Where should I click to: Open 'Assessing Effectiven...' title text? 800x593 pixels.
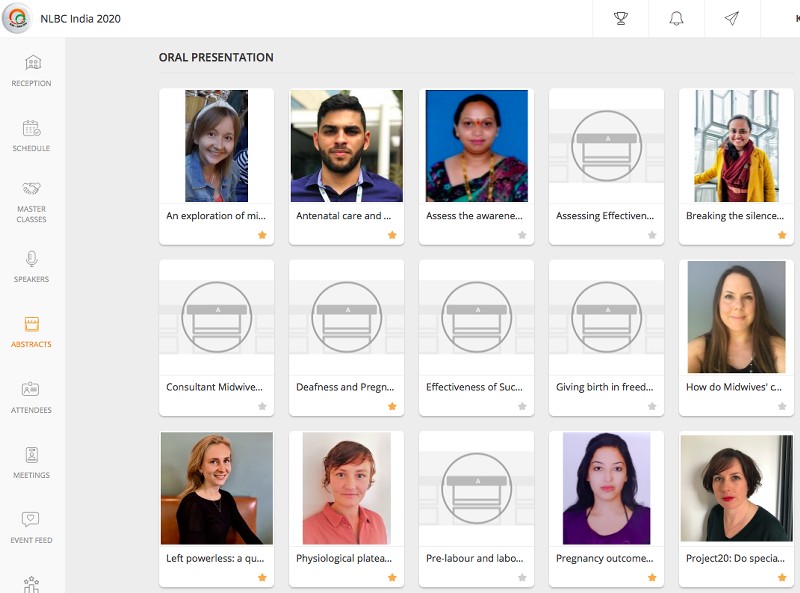pos(605,216)
